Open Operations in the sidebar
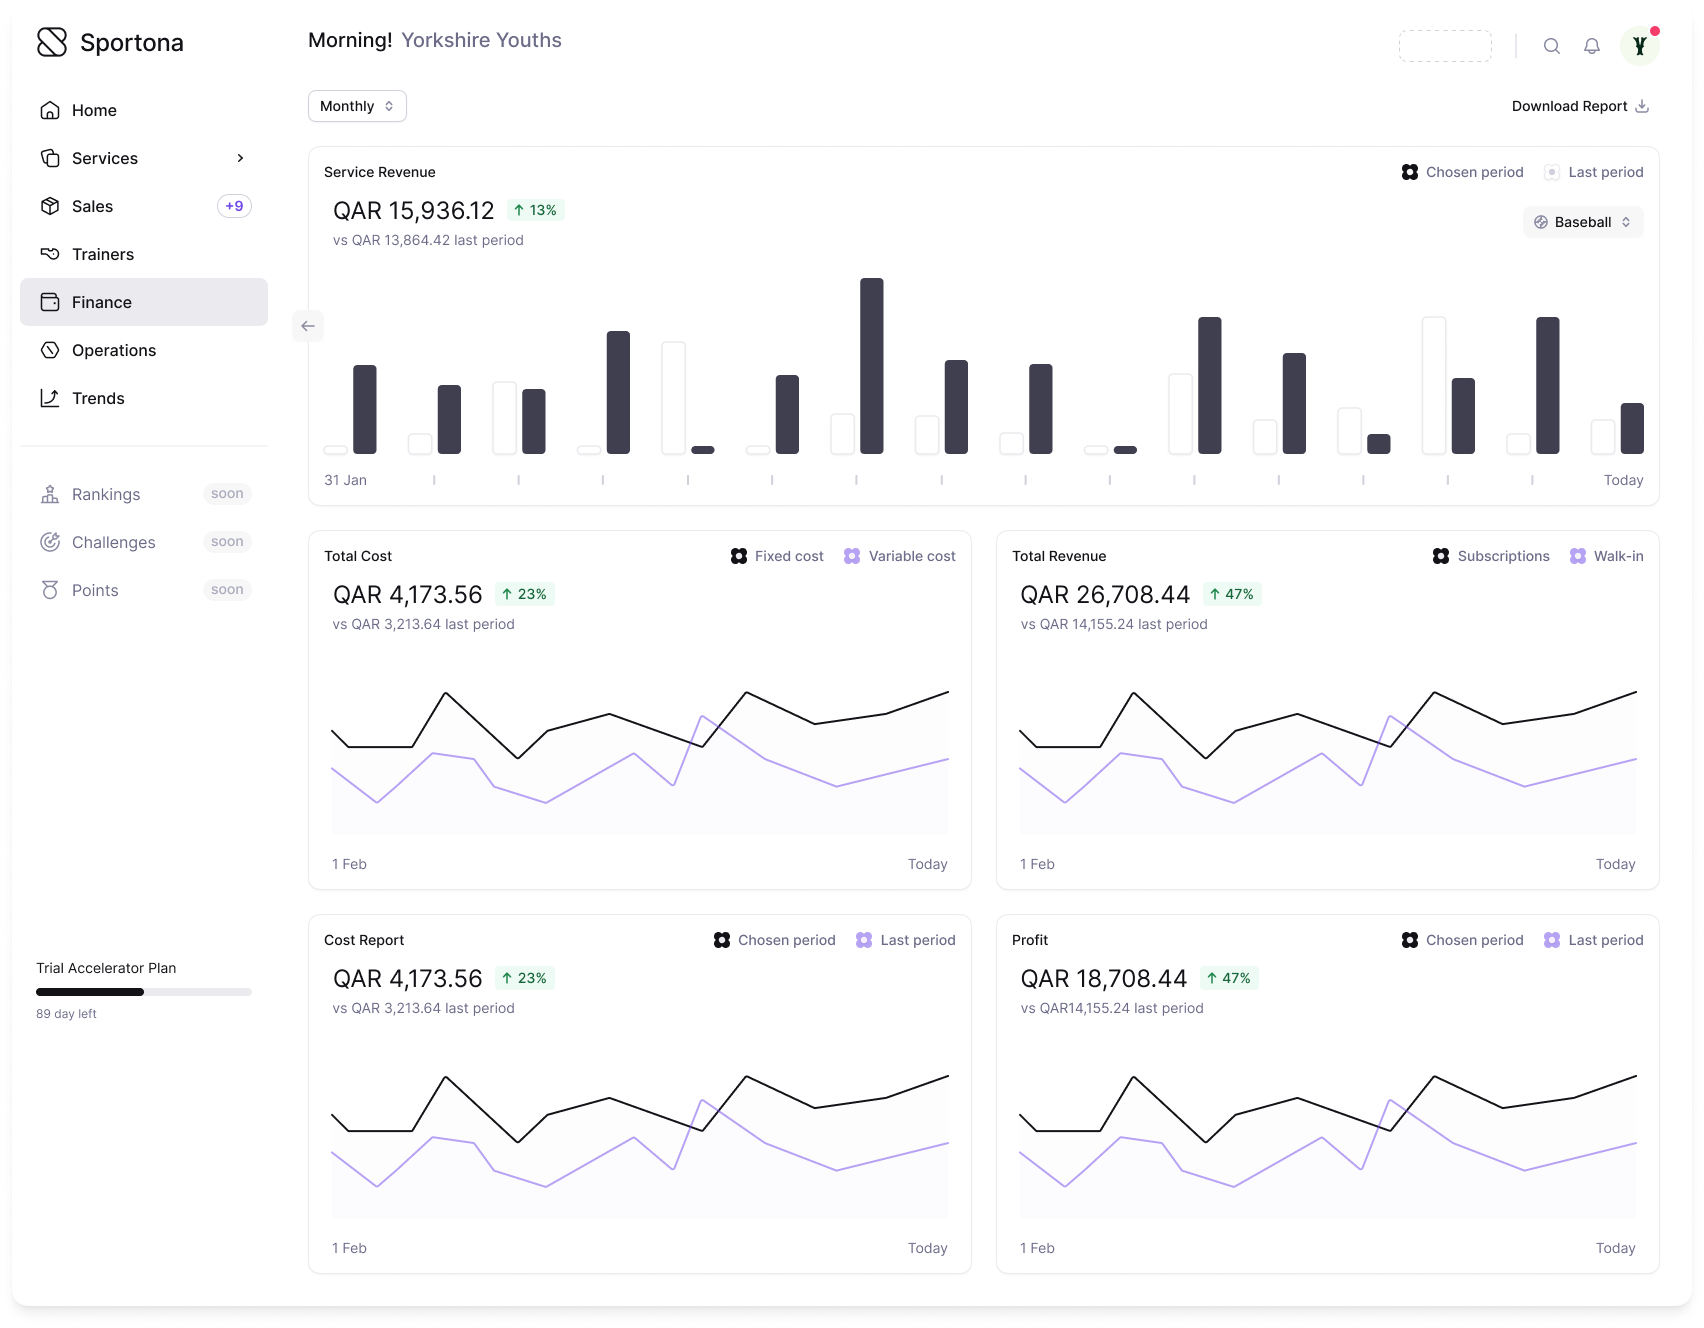Viewport: 1704px width, 1328px height. [x=144, y=350]
